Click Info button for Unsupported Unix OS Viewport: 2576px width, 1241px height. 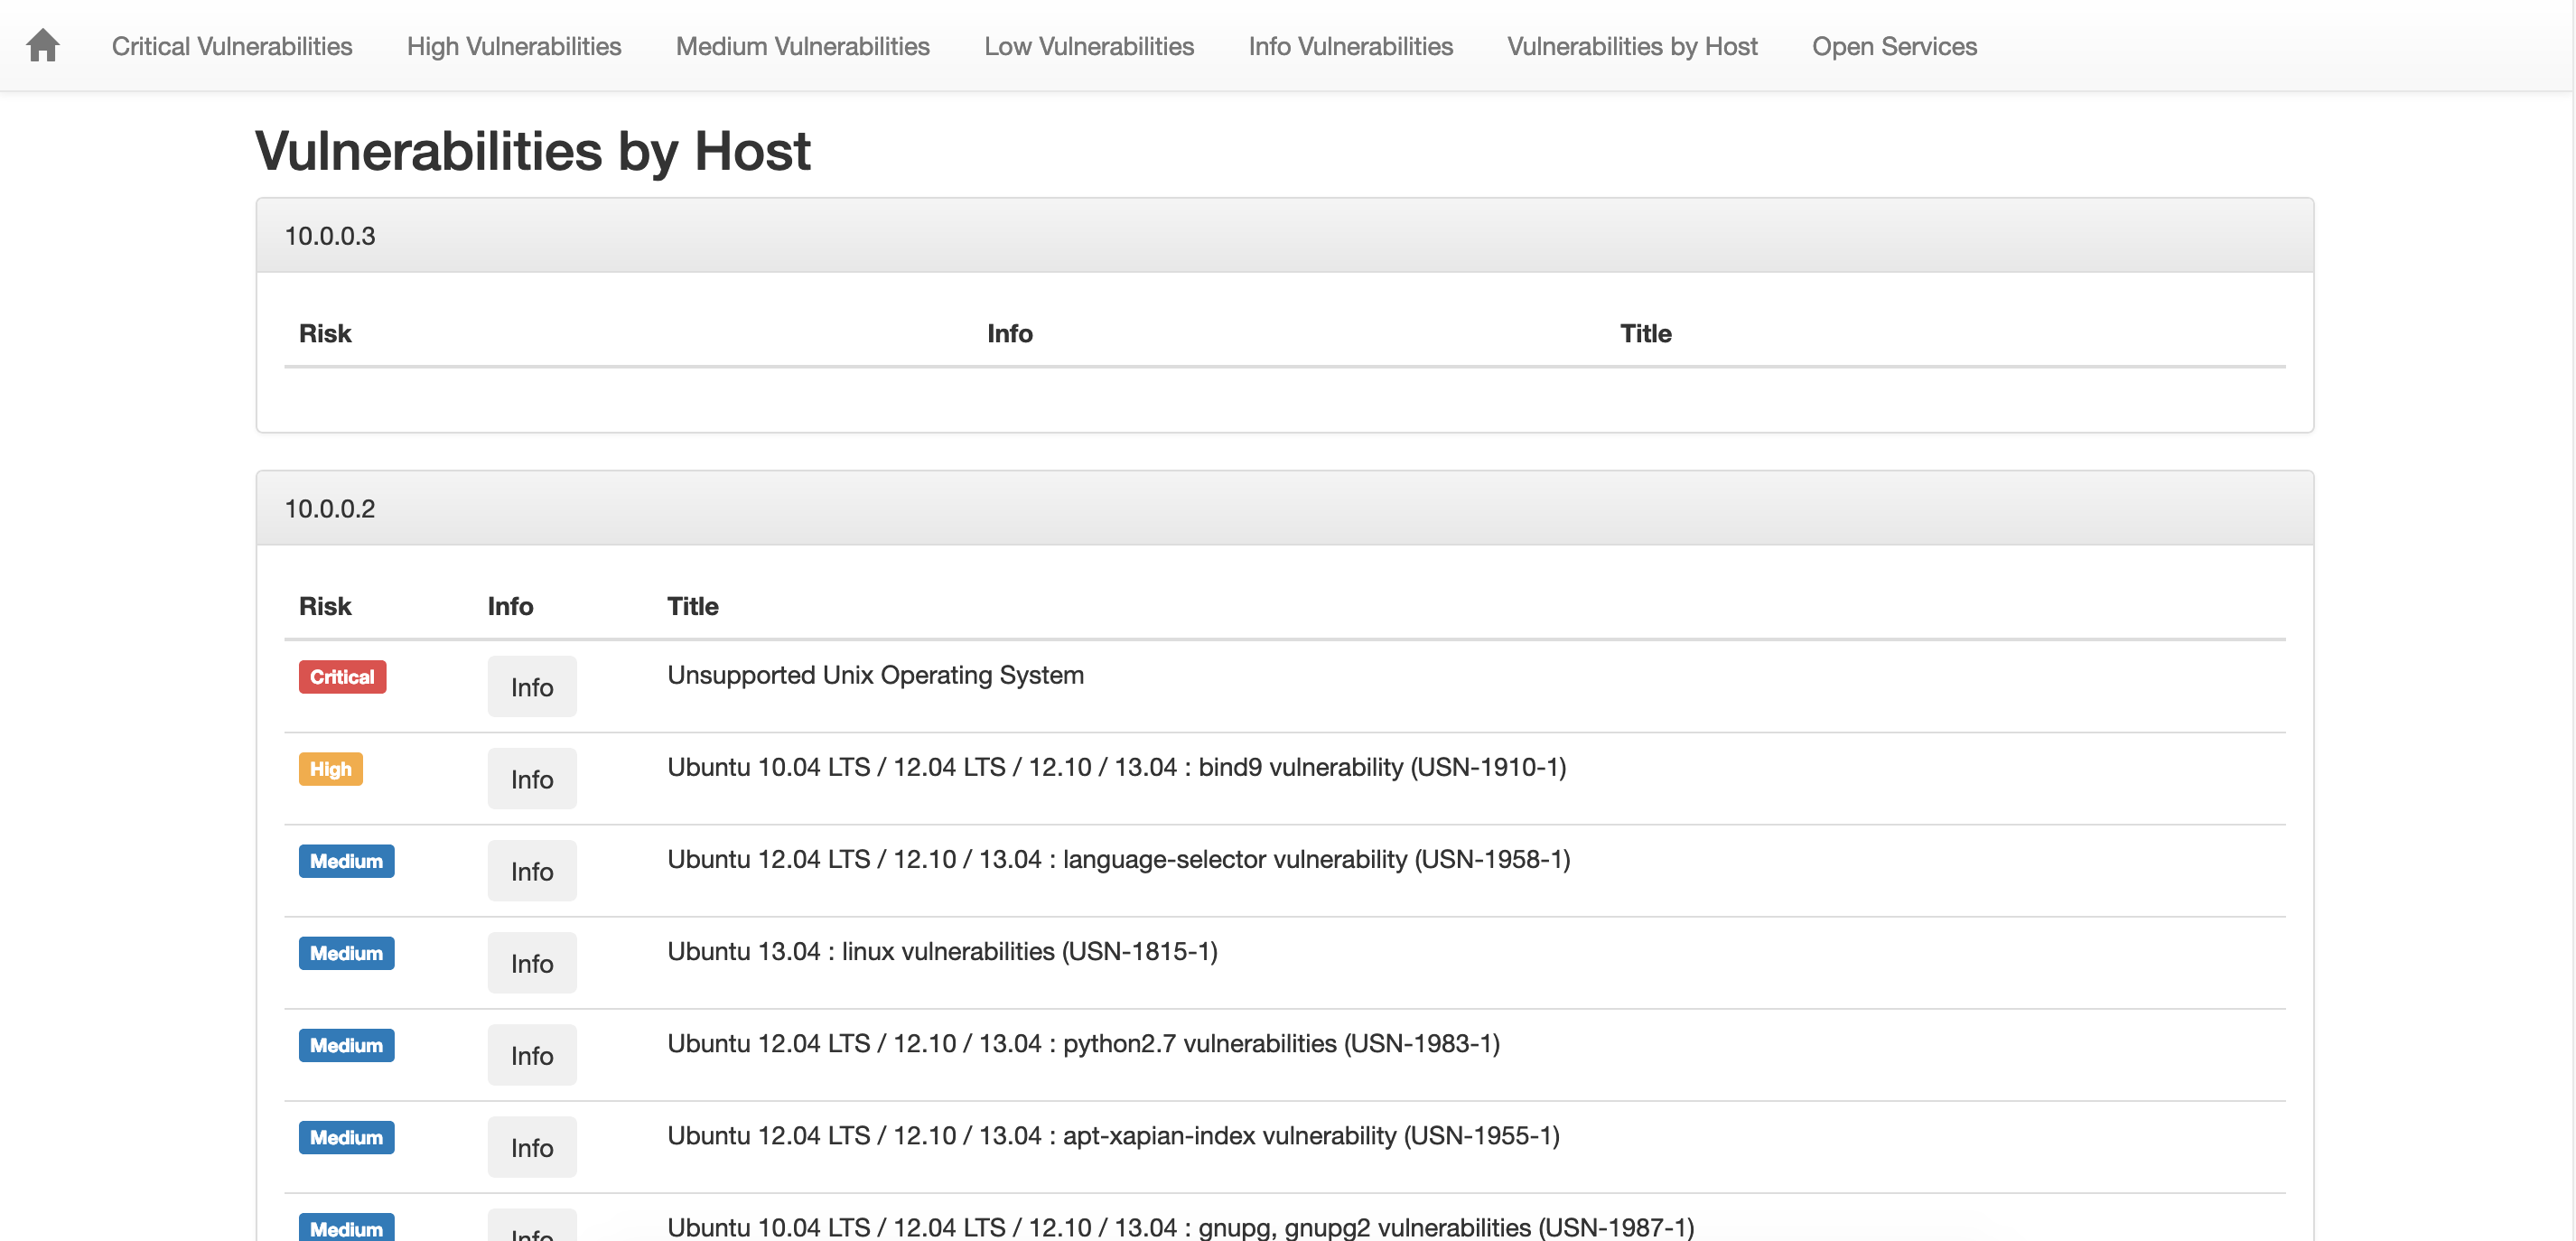[531, 687]
